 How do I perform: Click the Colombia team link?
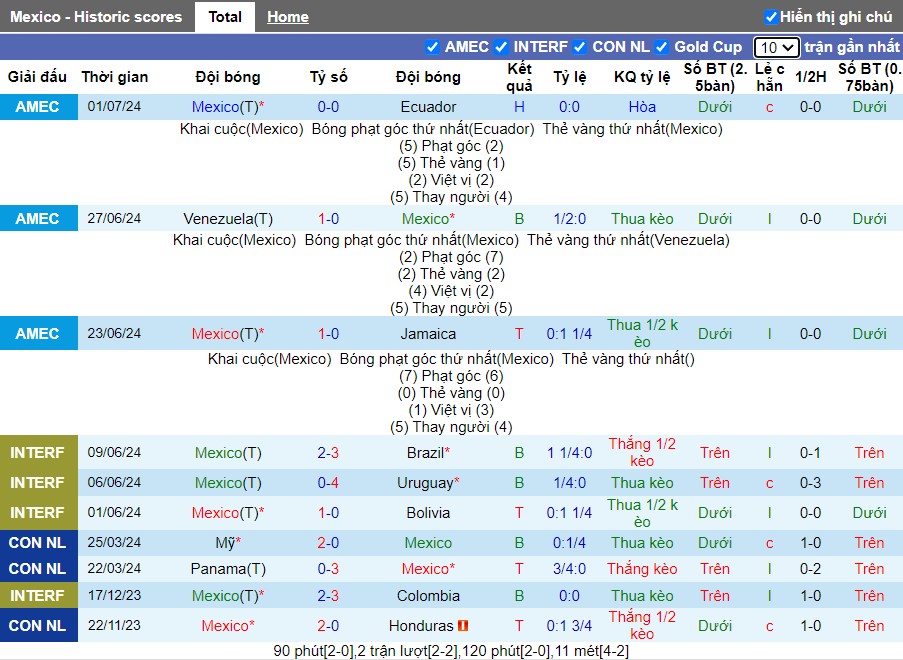click(x=428, y=595)
